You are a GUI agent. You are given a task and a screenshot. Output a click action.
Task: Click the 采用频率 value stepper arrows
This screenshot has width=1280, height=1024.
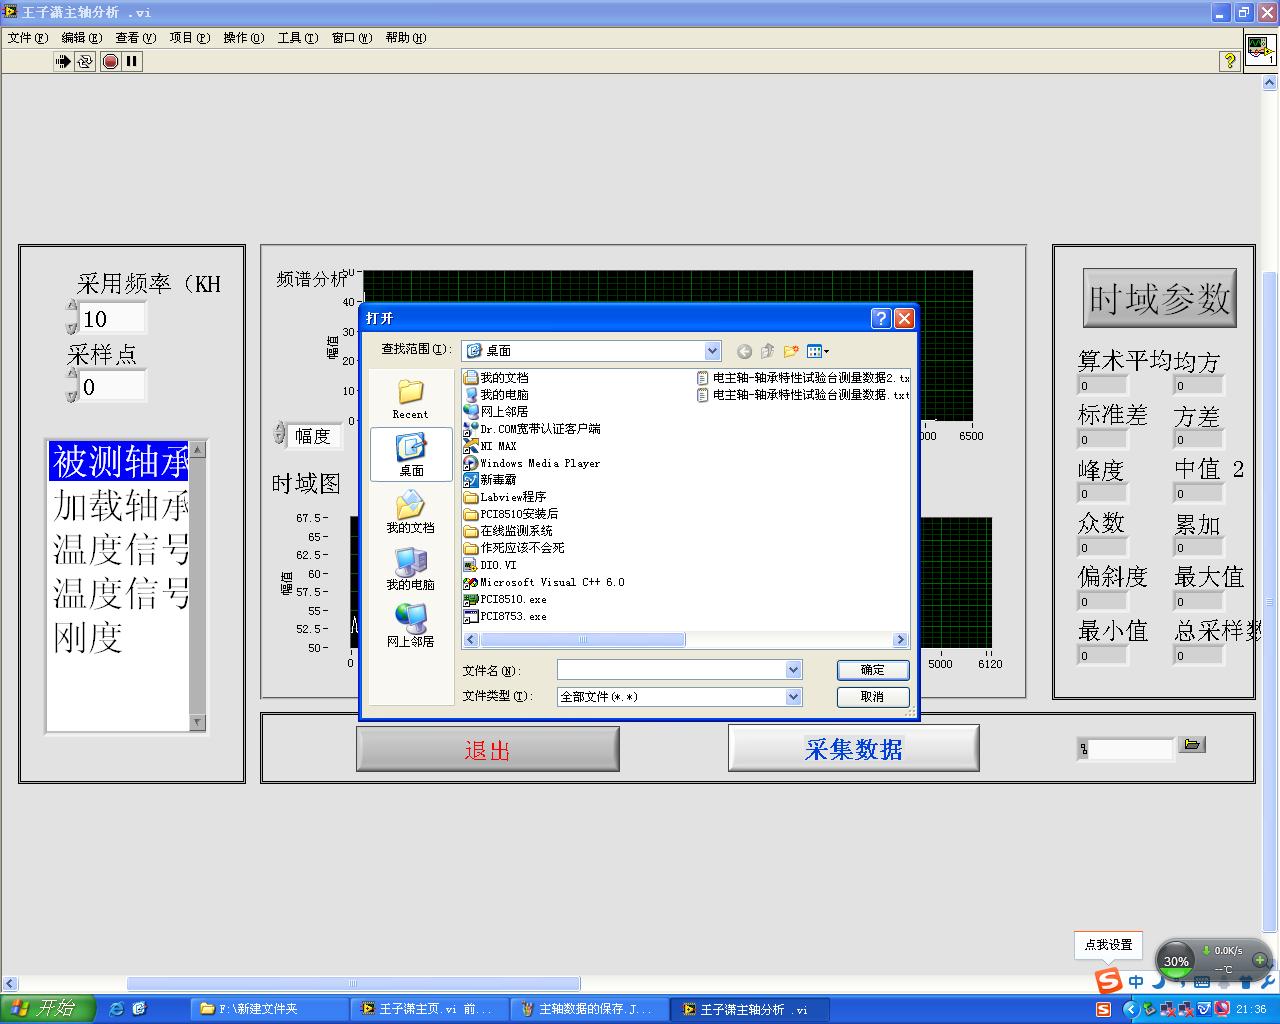coord(71,317)
